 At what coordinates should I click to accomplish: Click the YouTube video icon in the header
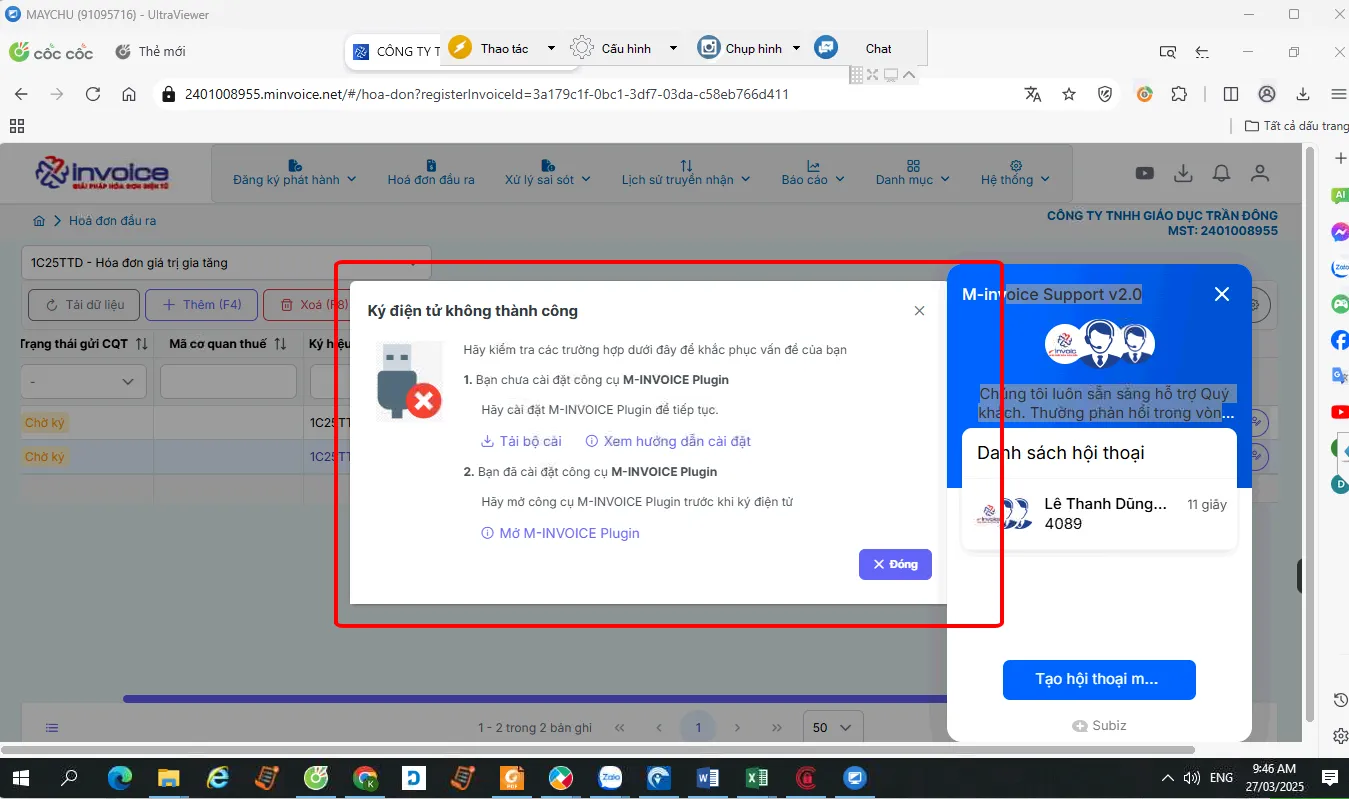[1145, 173]
